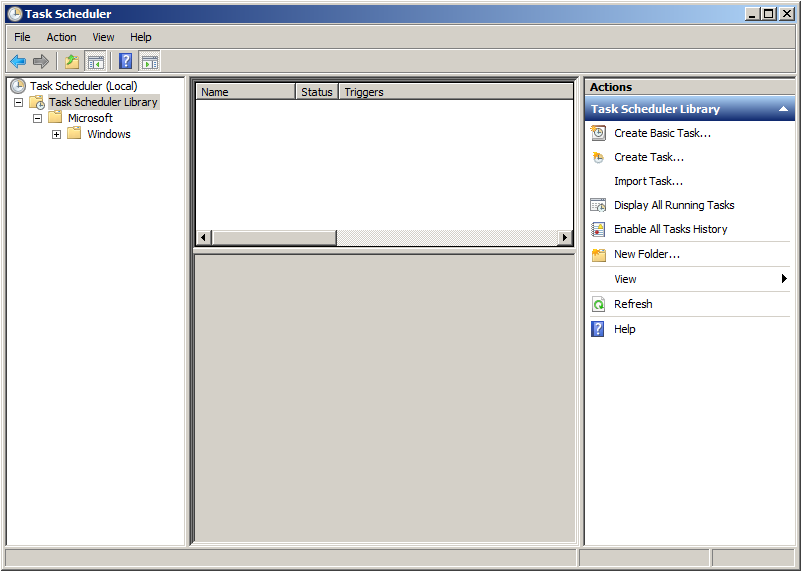Collapse the Task Scheduler Library actions section
This screenshot has height=572, width=802.
(783, 109)
